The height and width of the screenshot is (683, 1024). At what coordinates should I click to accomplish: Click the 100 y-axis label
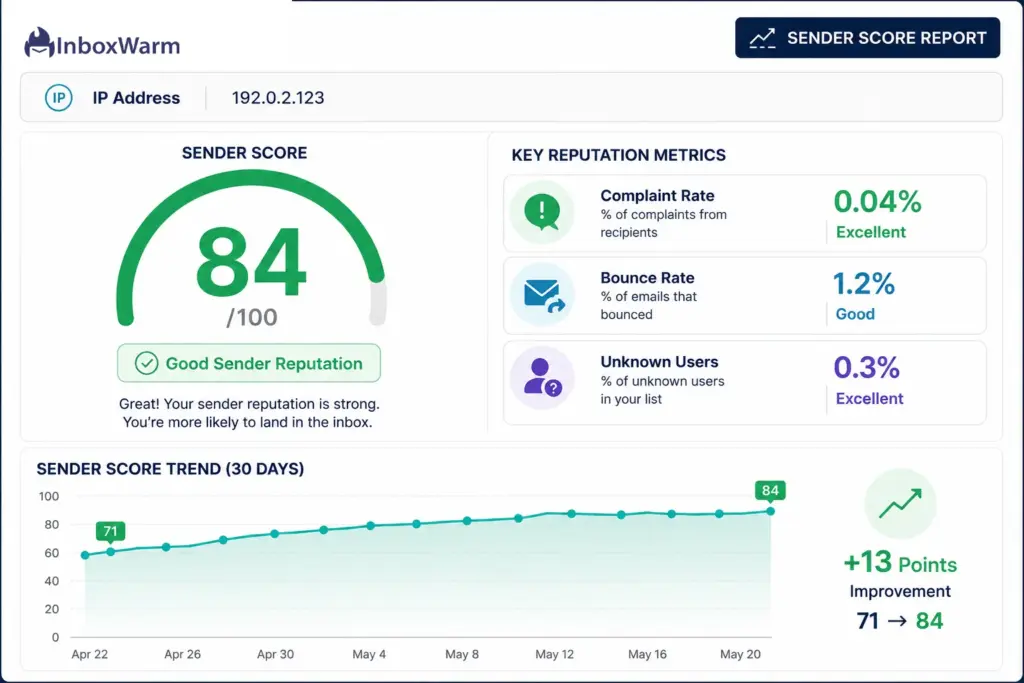coord(49,496)
